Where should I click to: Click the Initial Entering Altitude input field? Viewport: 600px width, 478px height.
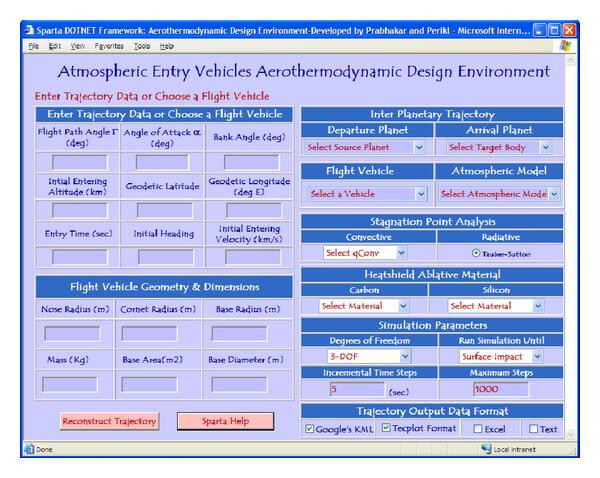[80, 210]
